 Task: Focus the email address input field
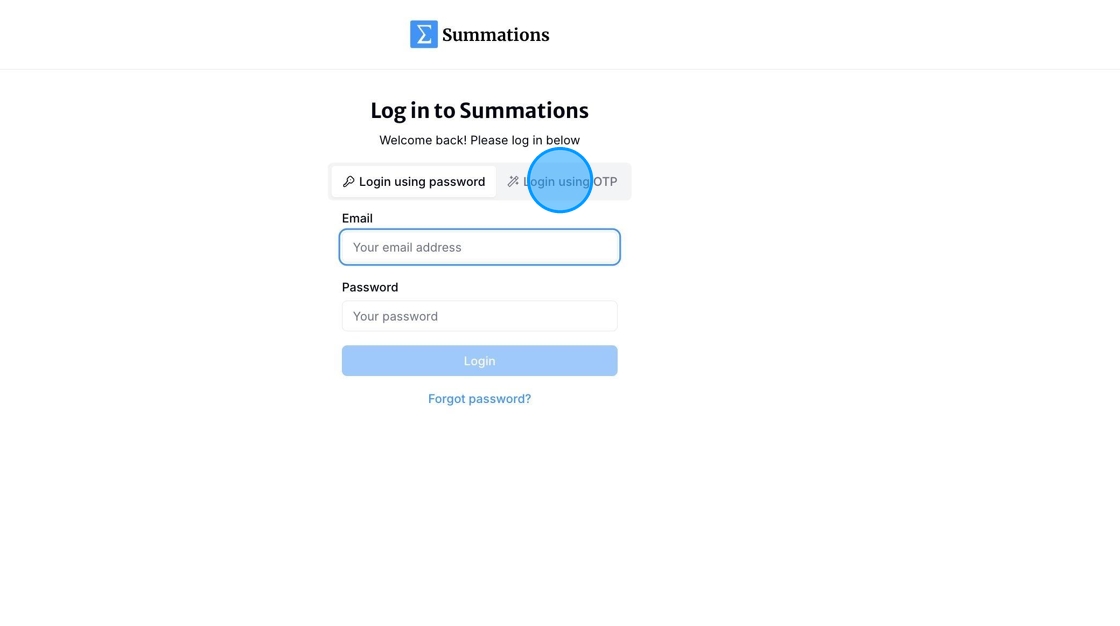coord(479,247)
